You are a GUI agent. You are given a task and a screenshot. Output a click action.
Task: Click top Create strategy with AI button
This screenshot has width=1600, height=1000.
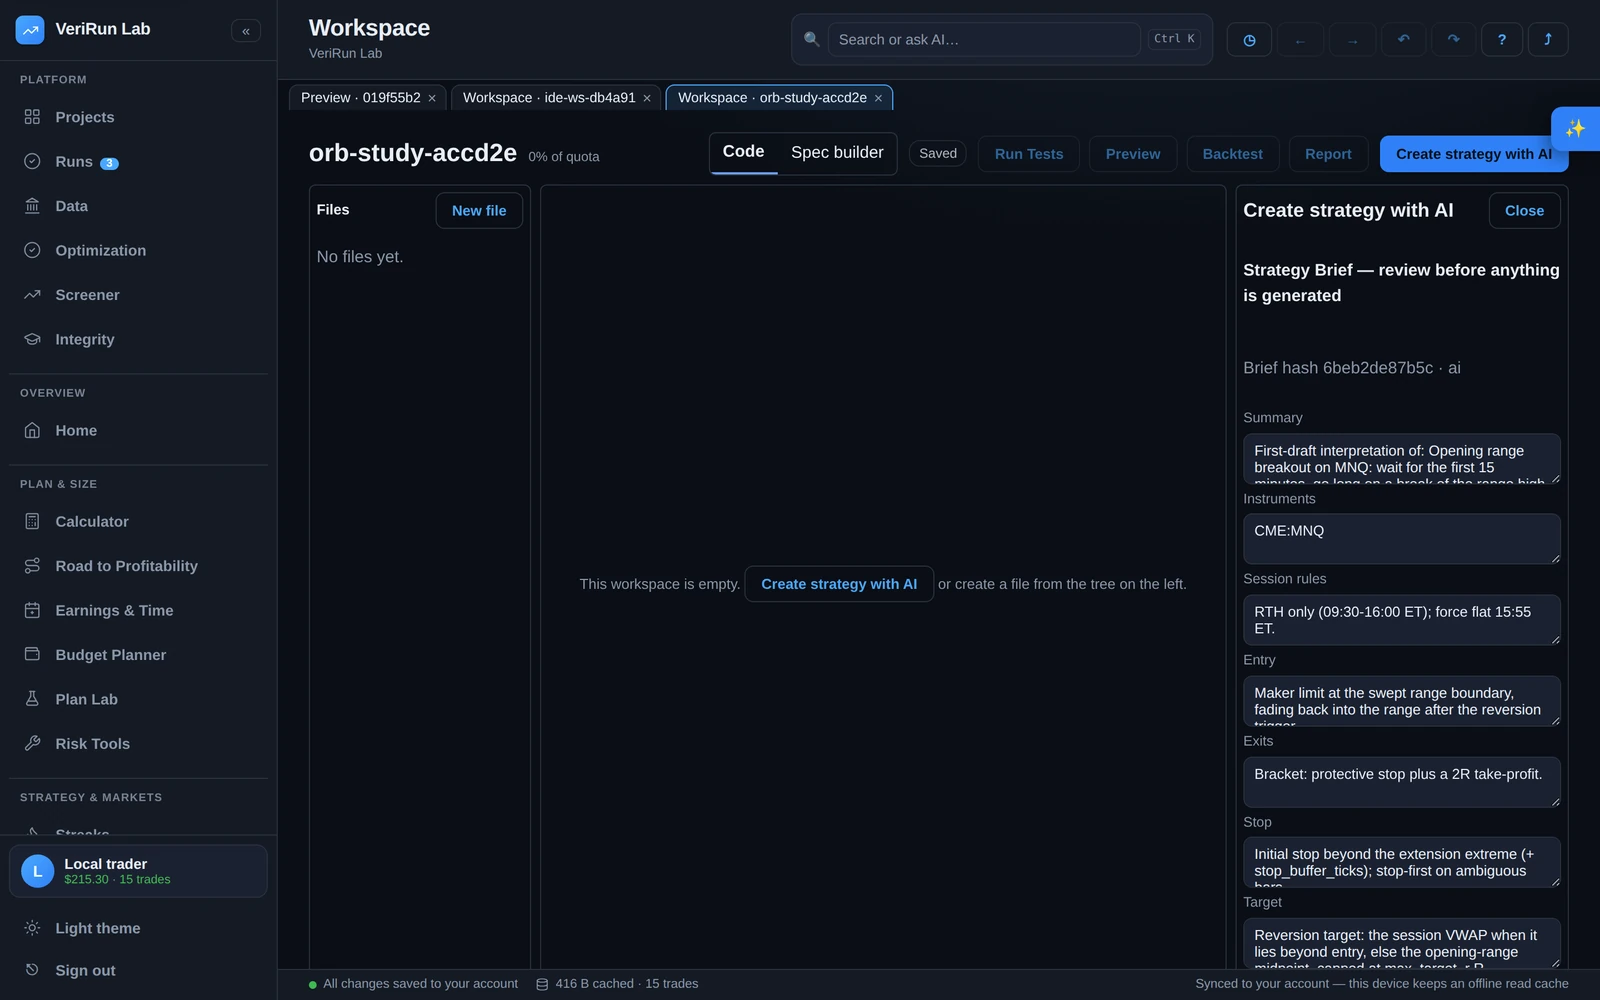pyautogui.click(x=1474, y=154)
